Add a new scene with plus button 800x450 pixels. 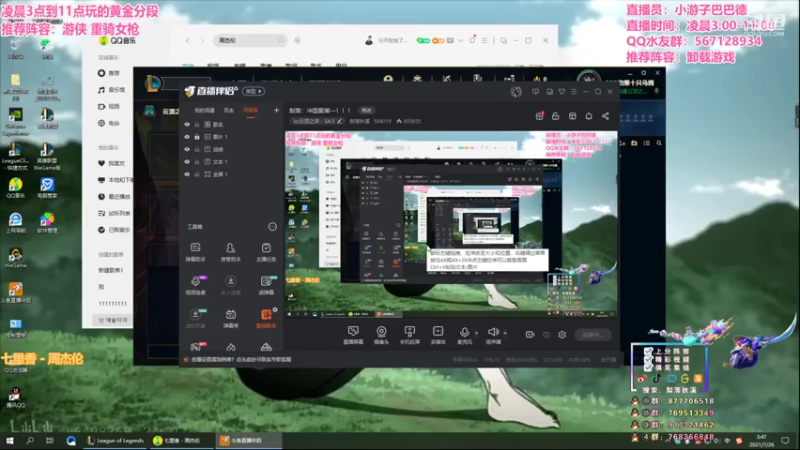coord(276,110)
